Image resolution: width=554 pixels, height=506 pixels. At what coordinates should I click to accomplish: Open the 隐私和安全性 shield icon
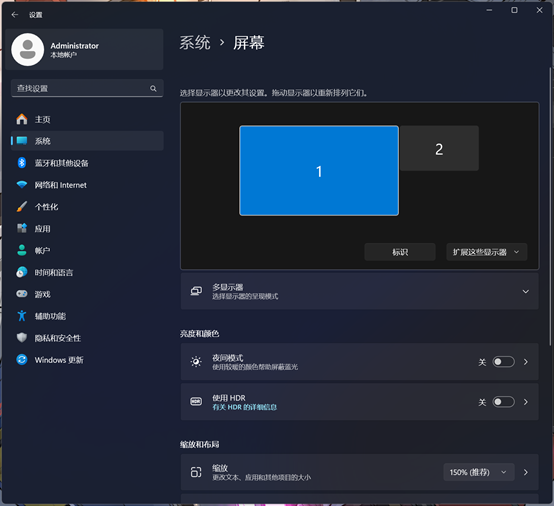(22, 337)
